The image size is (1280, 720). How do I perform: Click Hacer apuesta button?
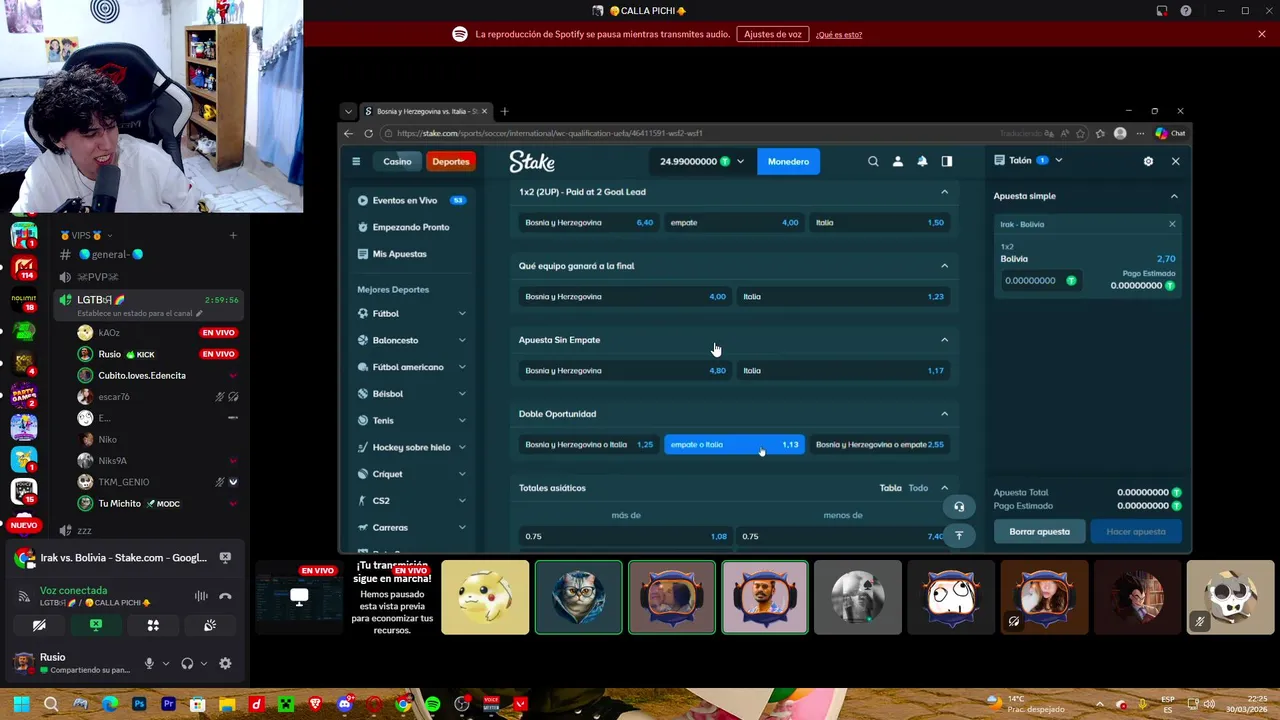coord(1136,532)
